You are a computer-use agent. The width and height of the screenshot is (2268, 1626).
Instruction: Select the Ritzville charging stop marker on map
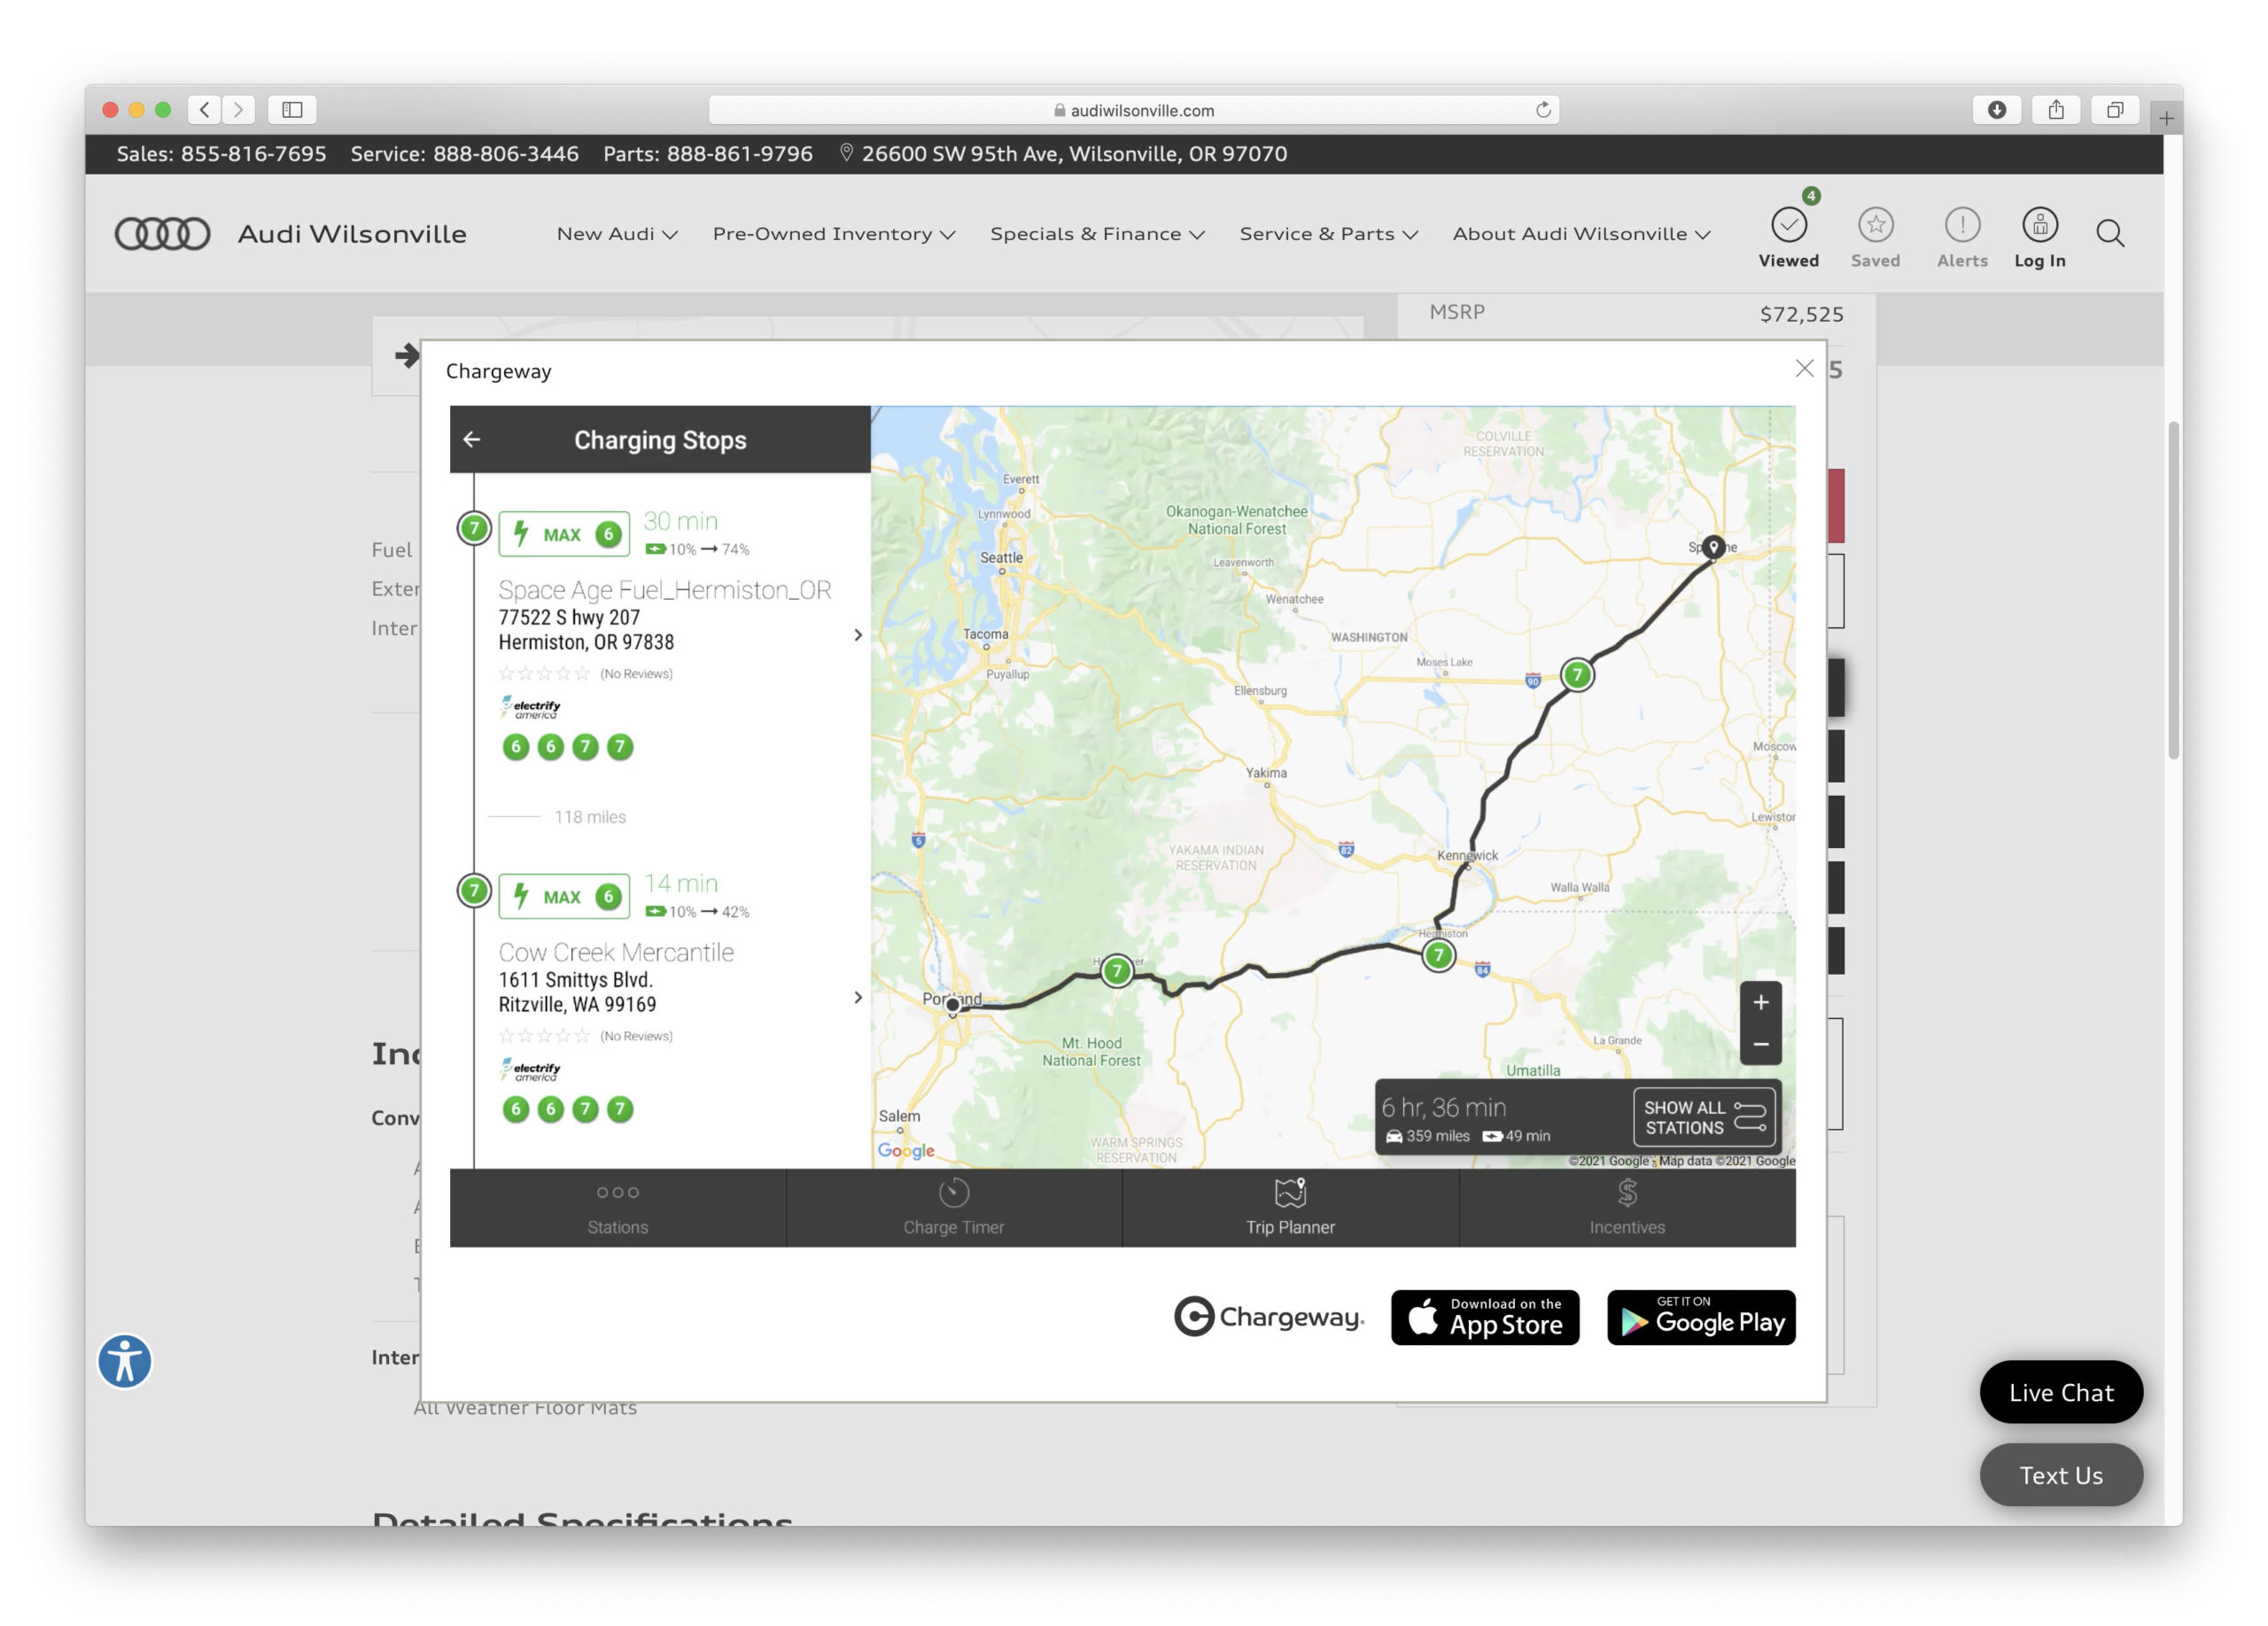pyautogui.click(x=1577, y=675)
